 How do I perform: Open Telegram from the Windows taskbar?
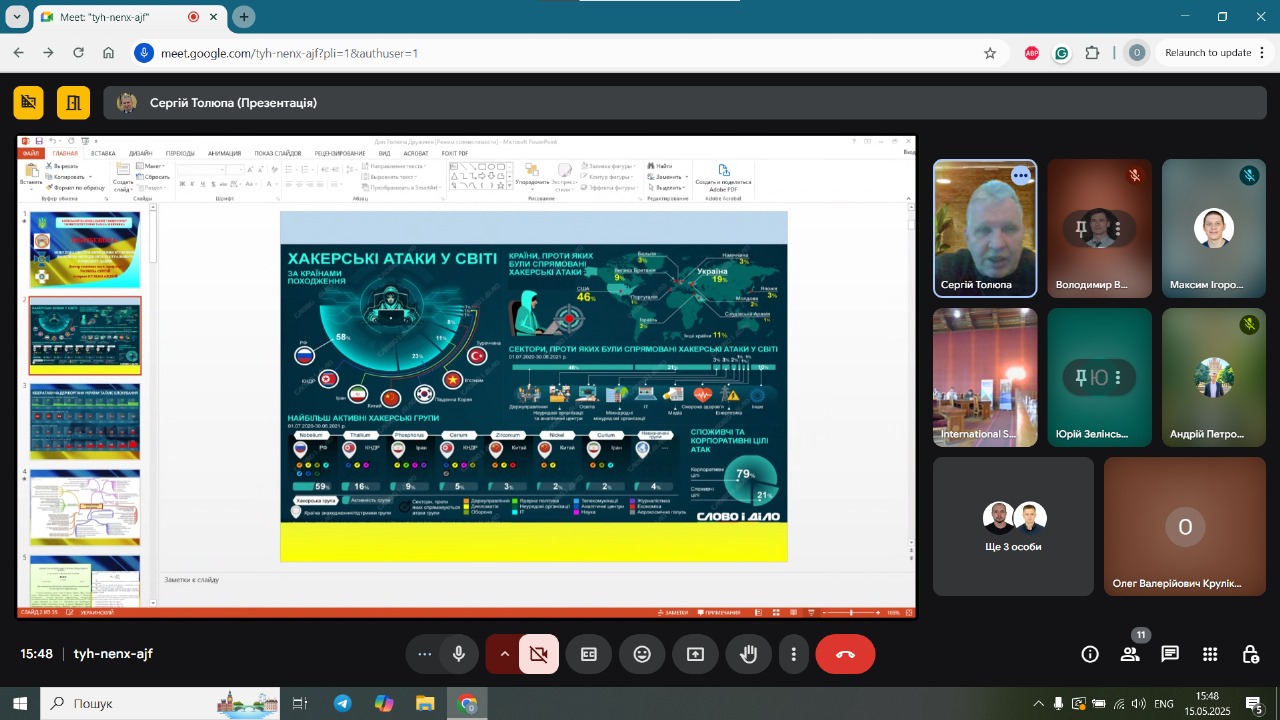tap(343, 703)
